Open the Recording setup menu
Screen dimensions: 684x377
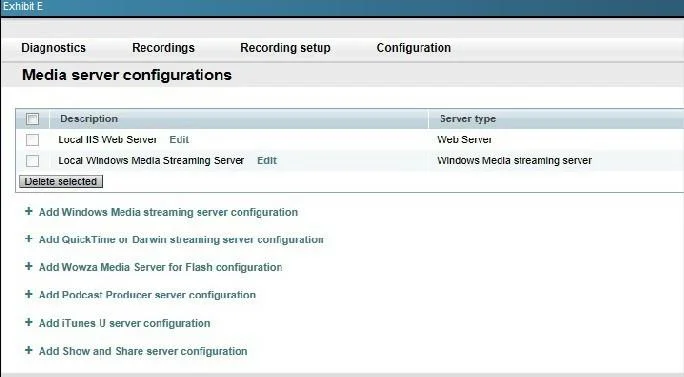click(x=285, y=48)
